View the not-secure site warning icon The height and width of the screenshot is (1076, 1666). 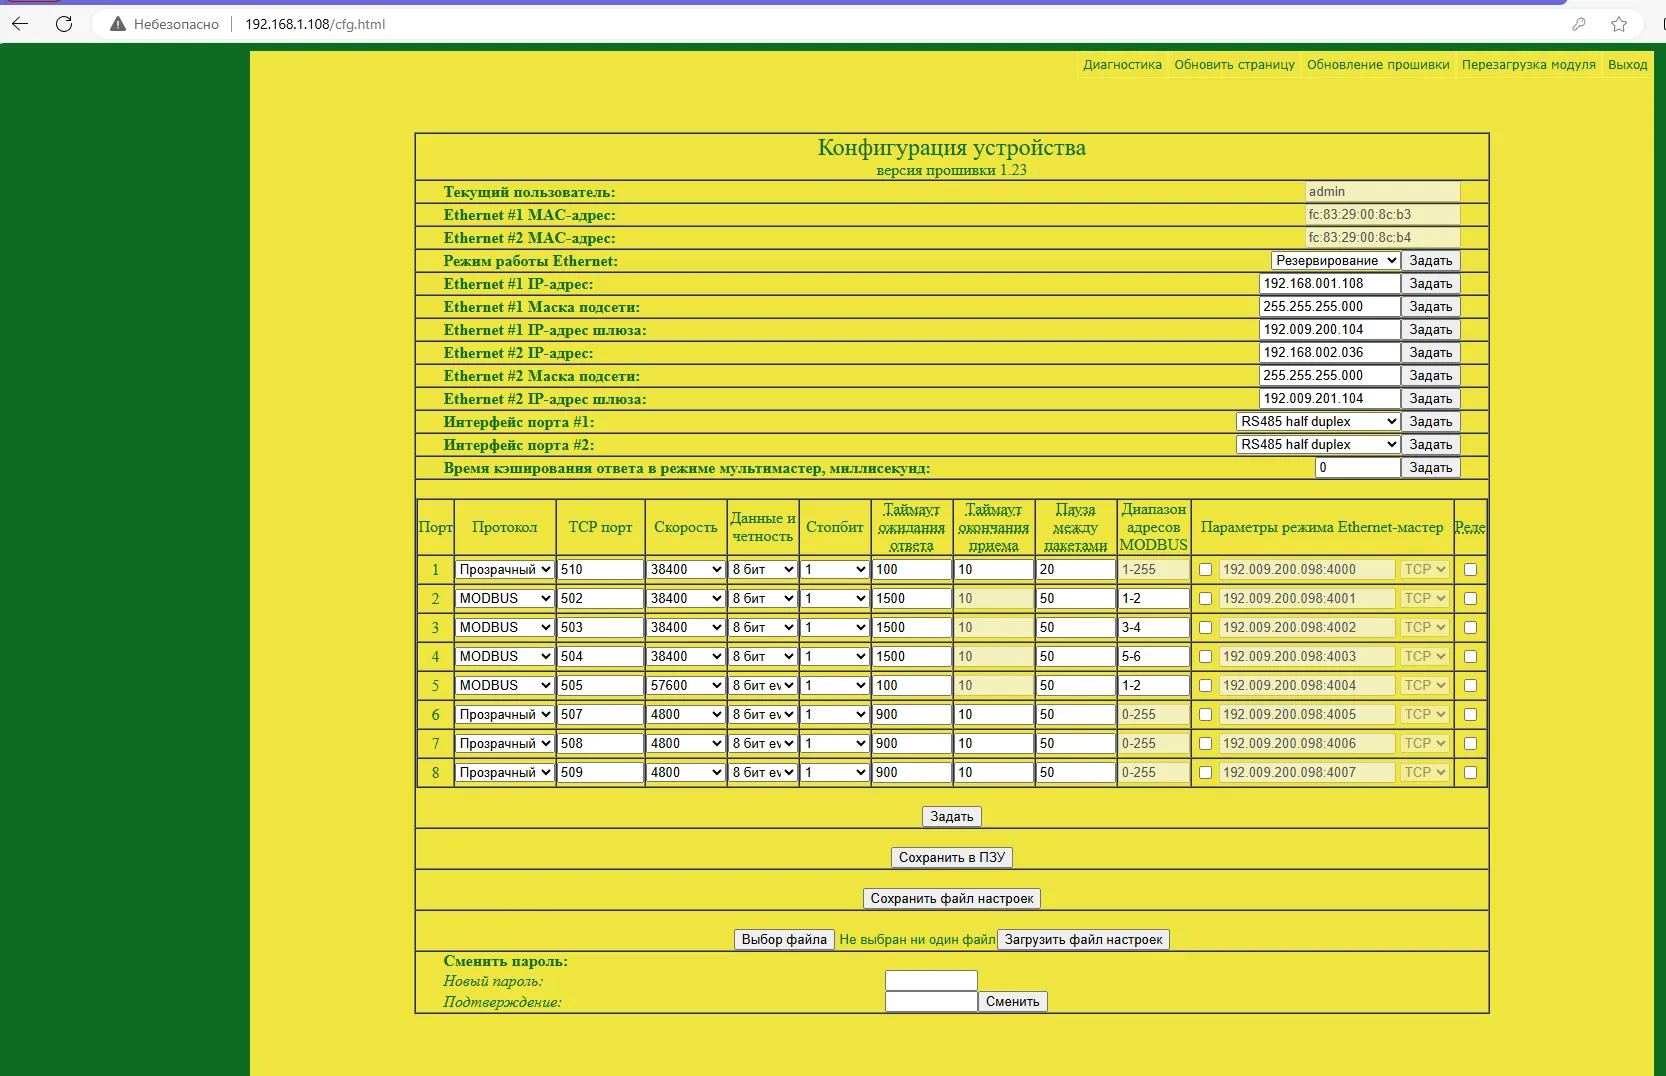click(x=118, y=24)
